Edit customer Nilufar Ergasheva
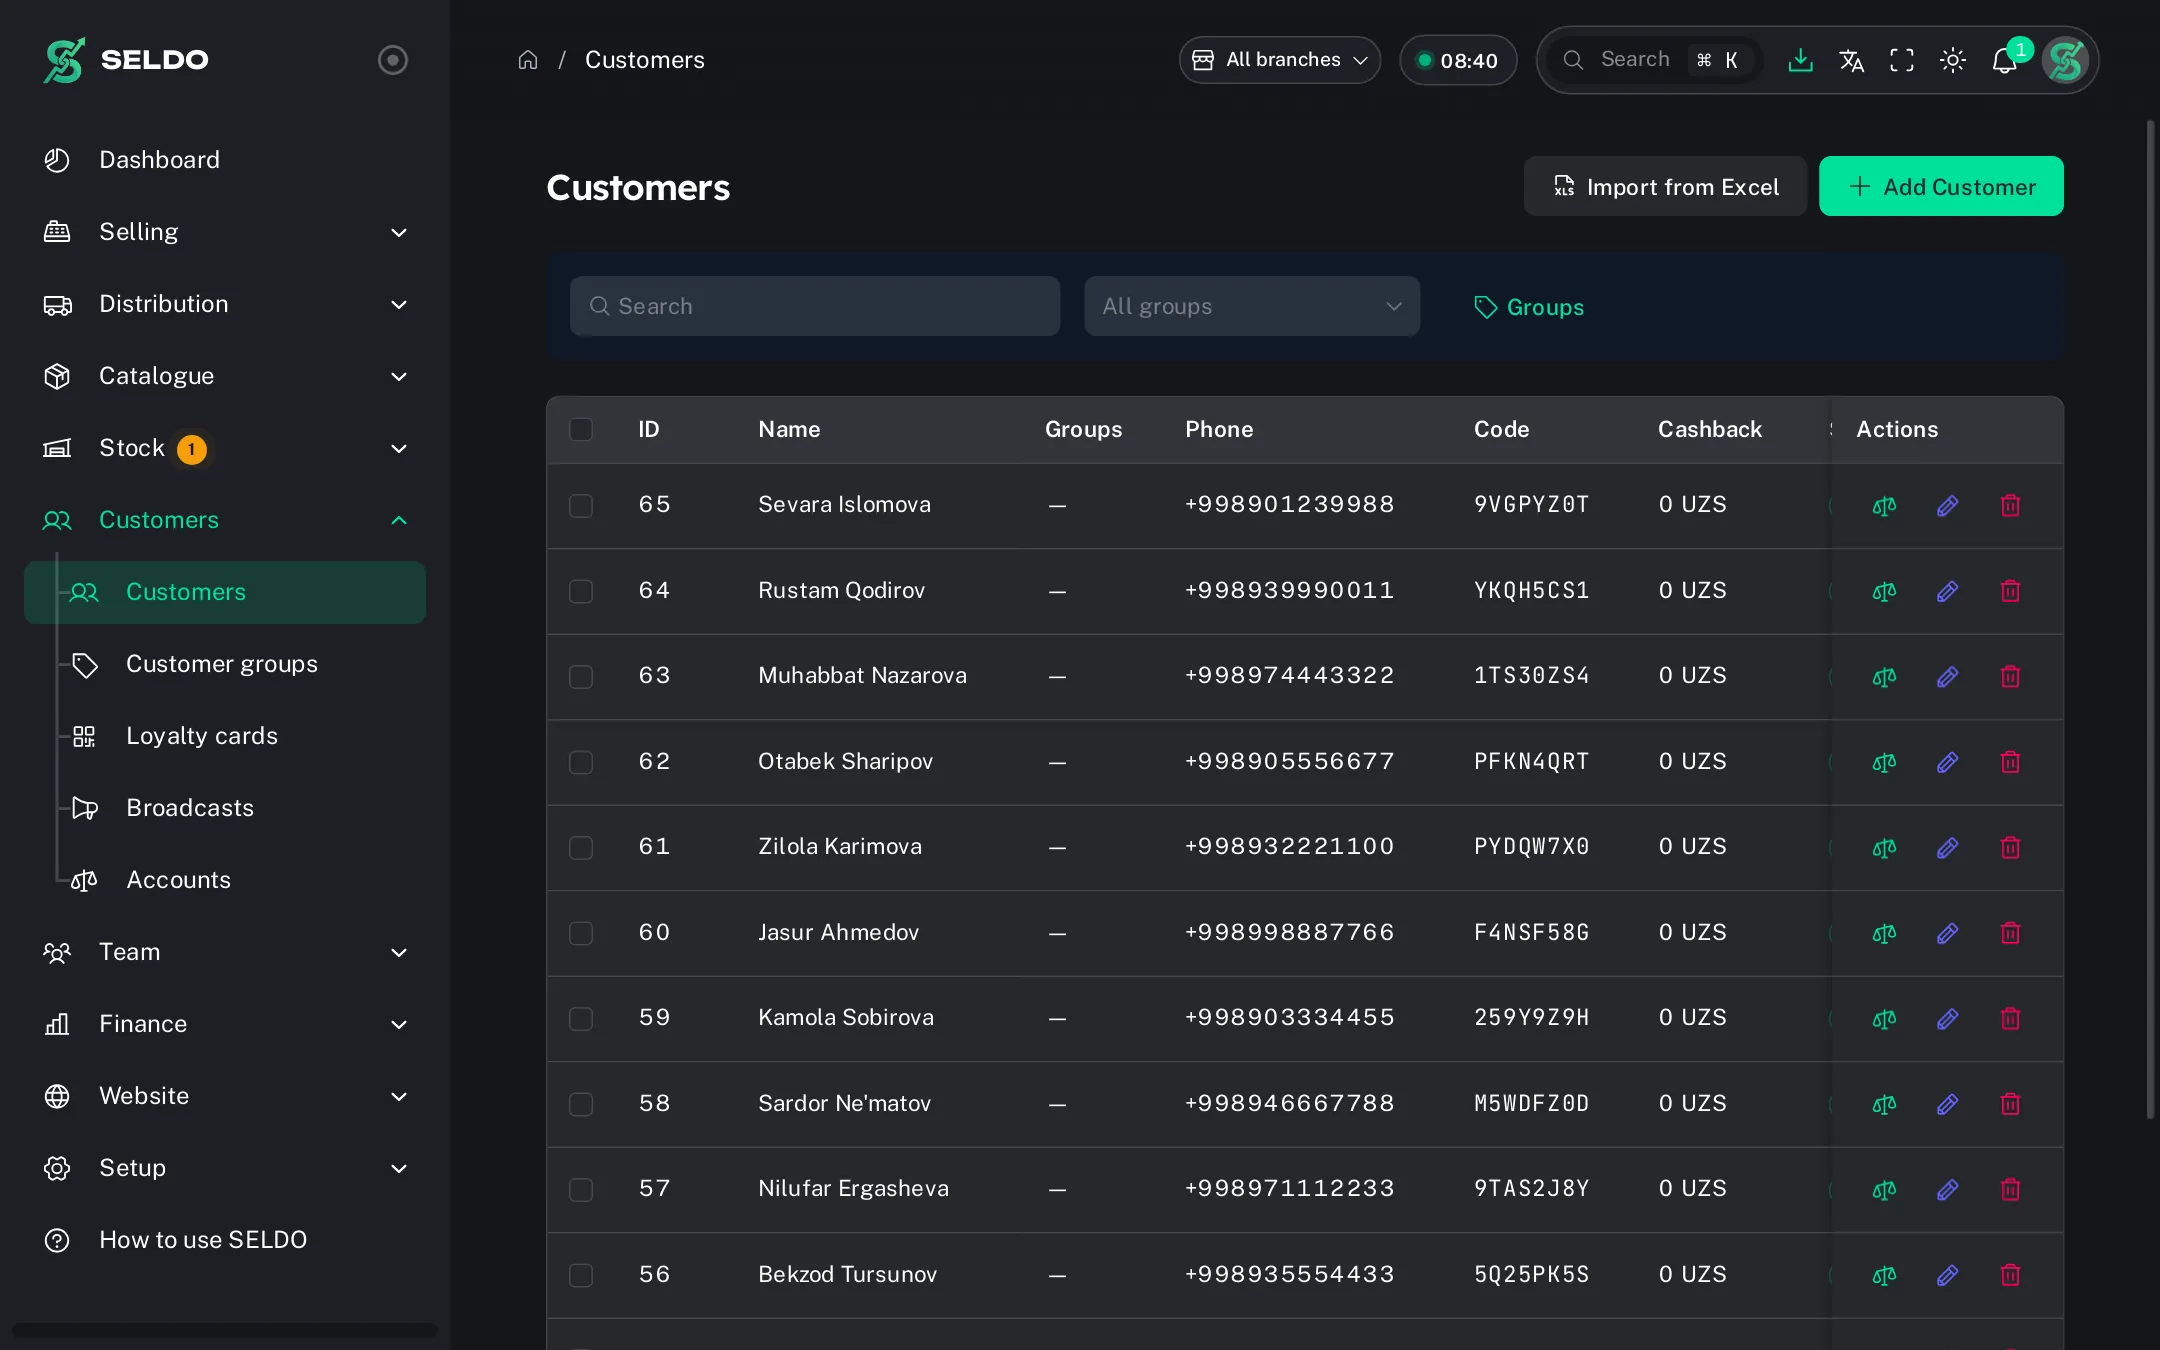Screen dimensions: 2160x1350 (x=1947, y=1190)
